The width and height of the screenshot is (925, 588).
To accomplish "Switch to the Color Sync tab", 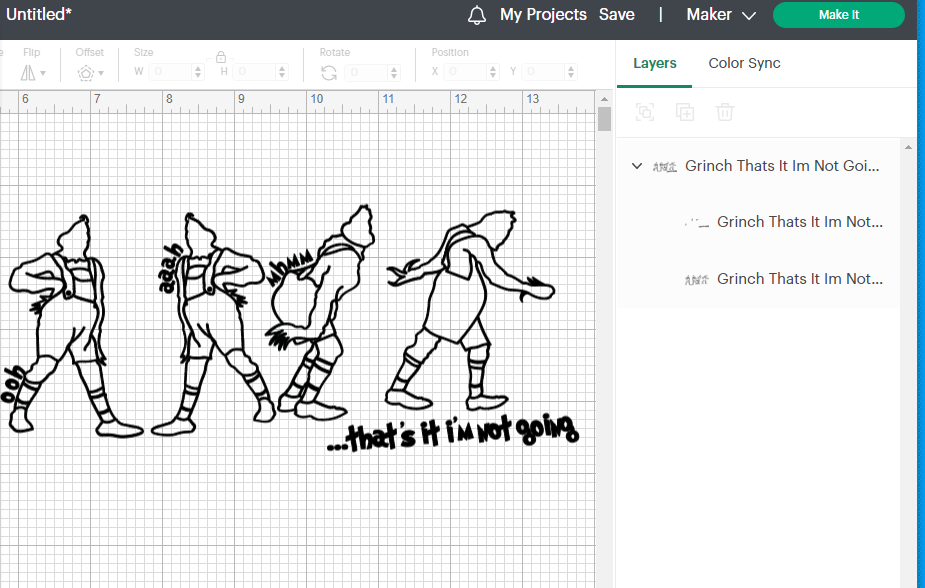I will pyautogui.click(x=744, y=63).
